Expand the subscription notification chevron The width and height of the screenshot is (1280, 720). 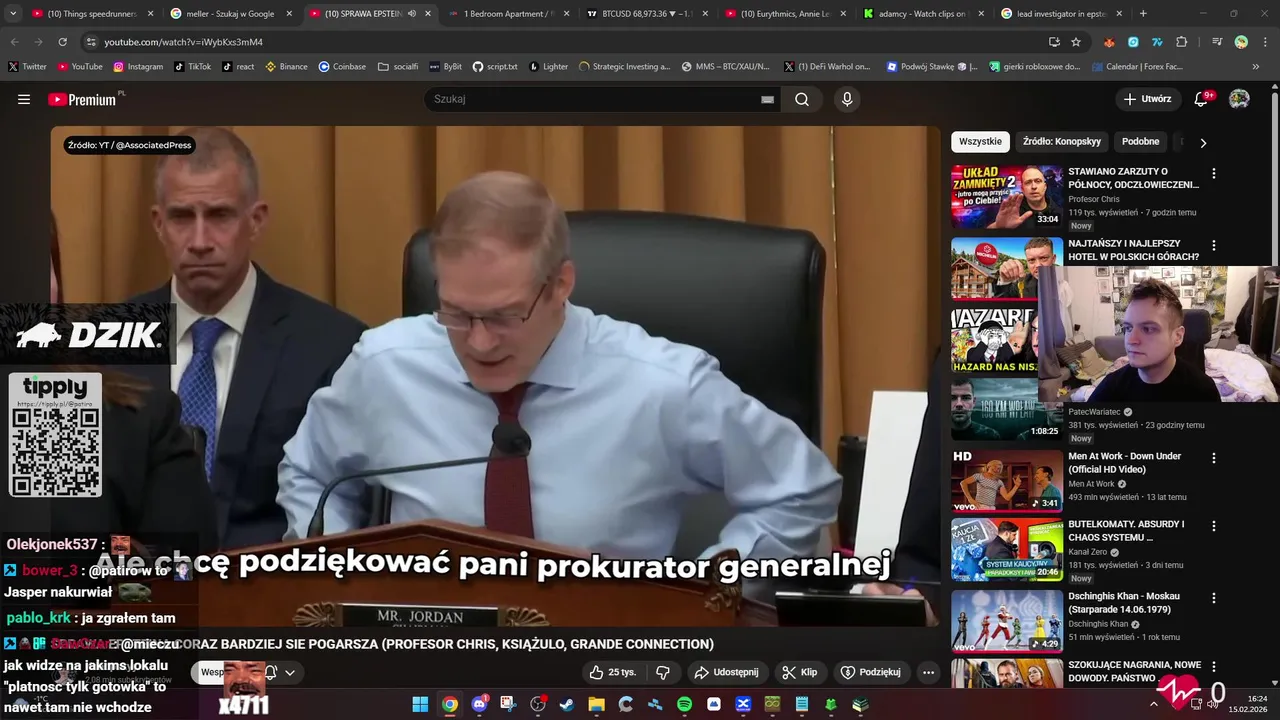(290, 672)
